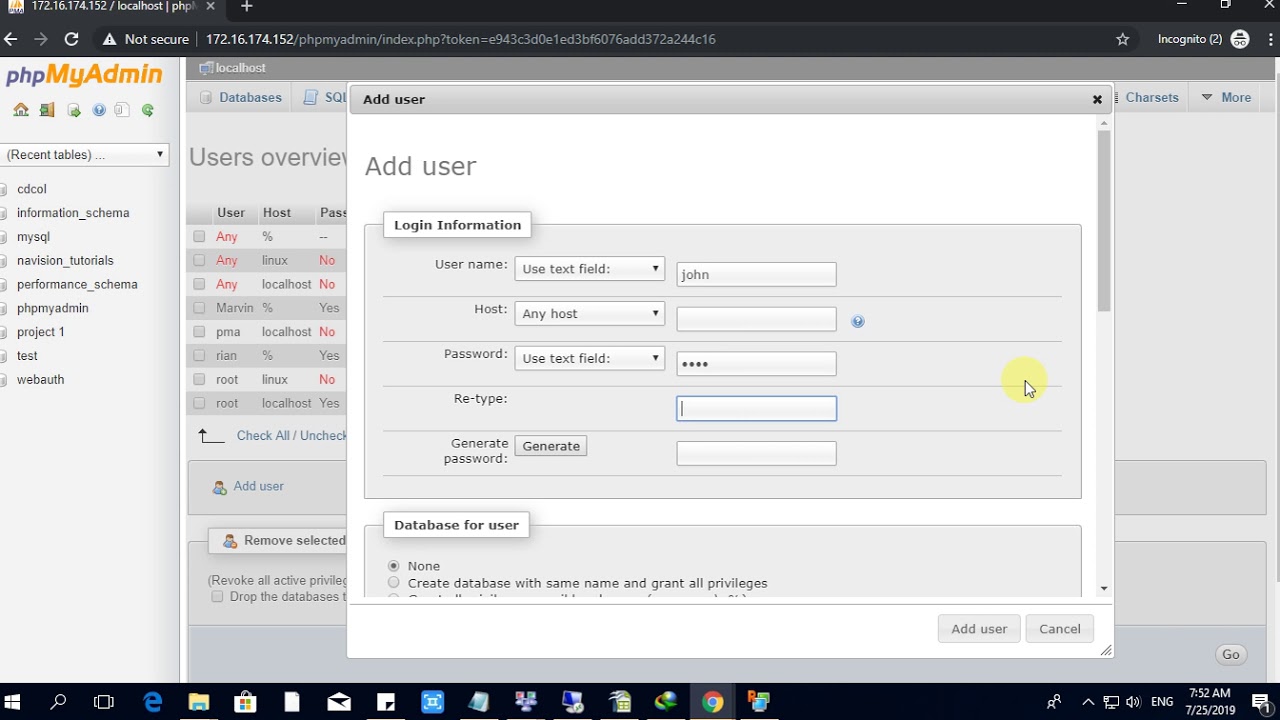Open the navision_tutorials database

click(x=65, y=261)
